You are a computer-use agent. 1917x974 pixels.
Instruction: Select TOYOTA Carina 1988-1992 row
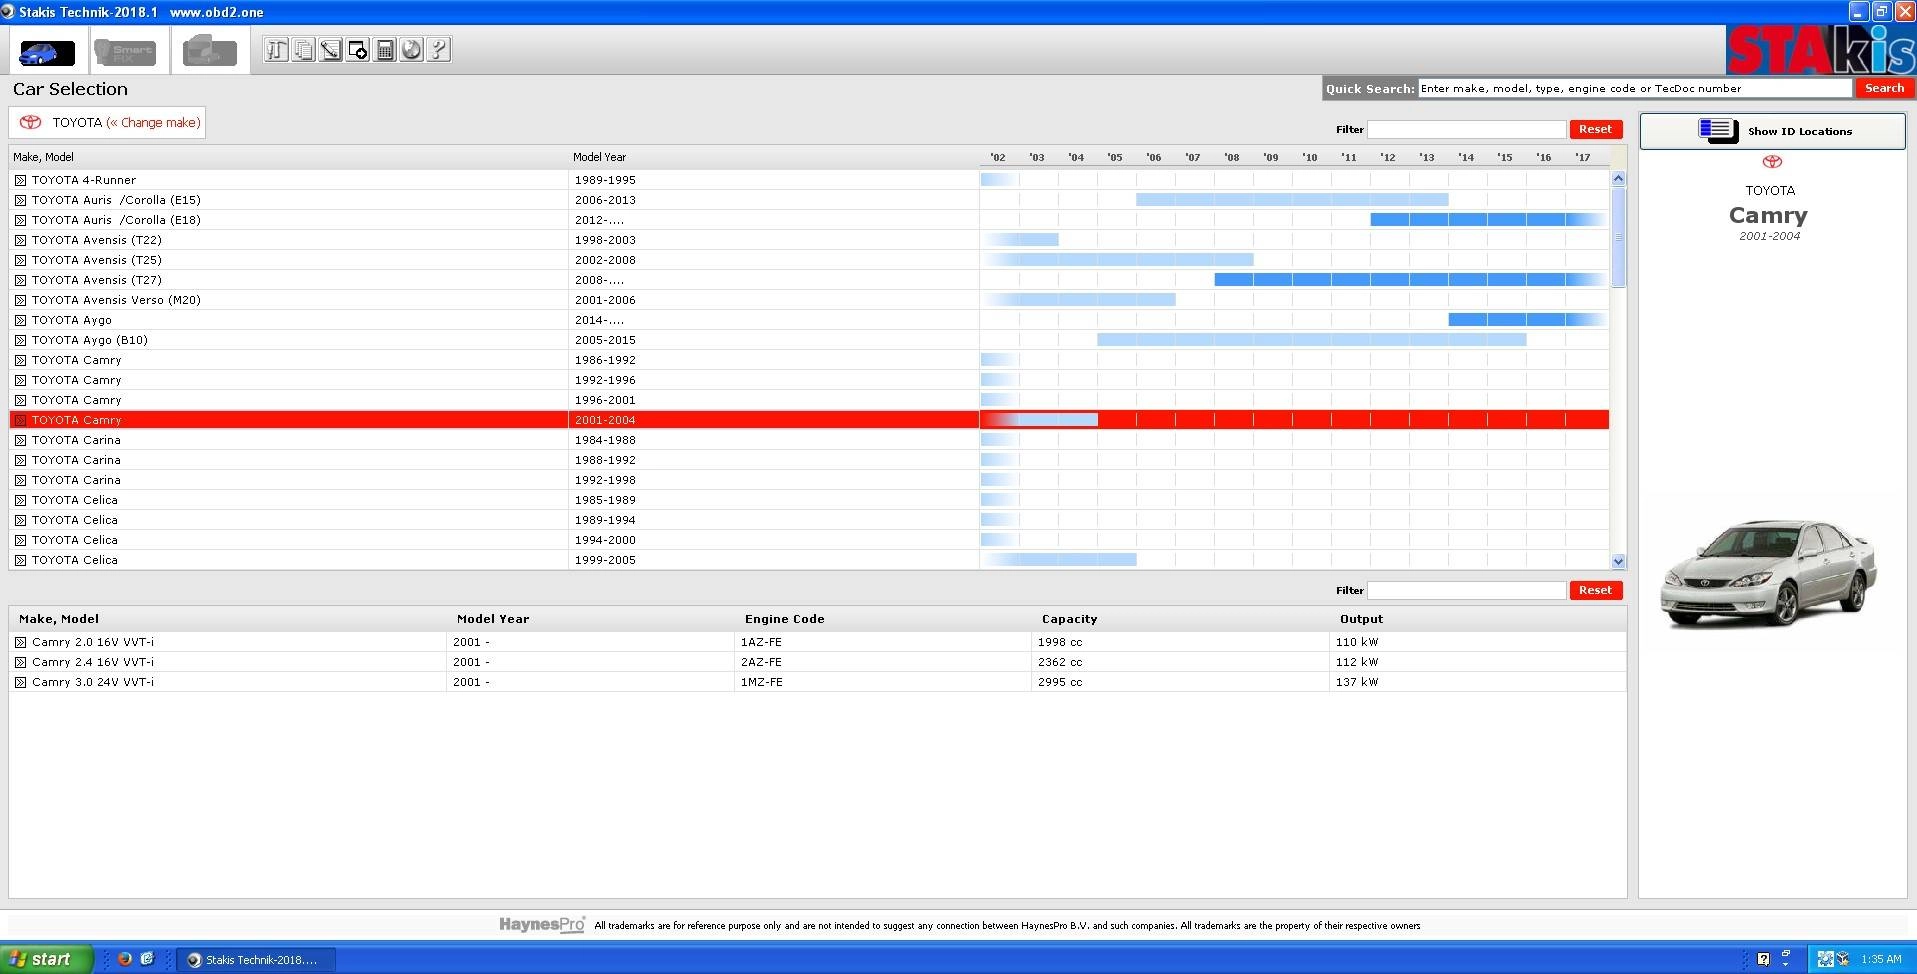[809, 460]
